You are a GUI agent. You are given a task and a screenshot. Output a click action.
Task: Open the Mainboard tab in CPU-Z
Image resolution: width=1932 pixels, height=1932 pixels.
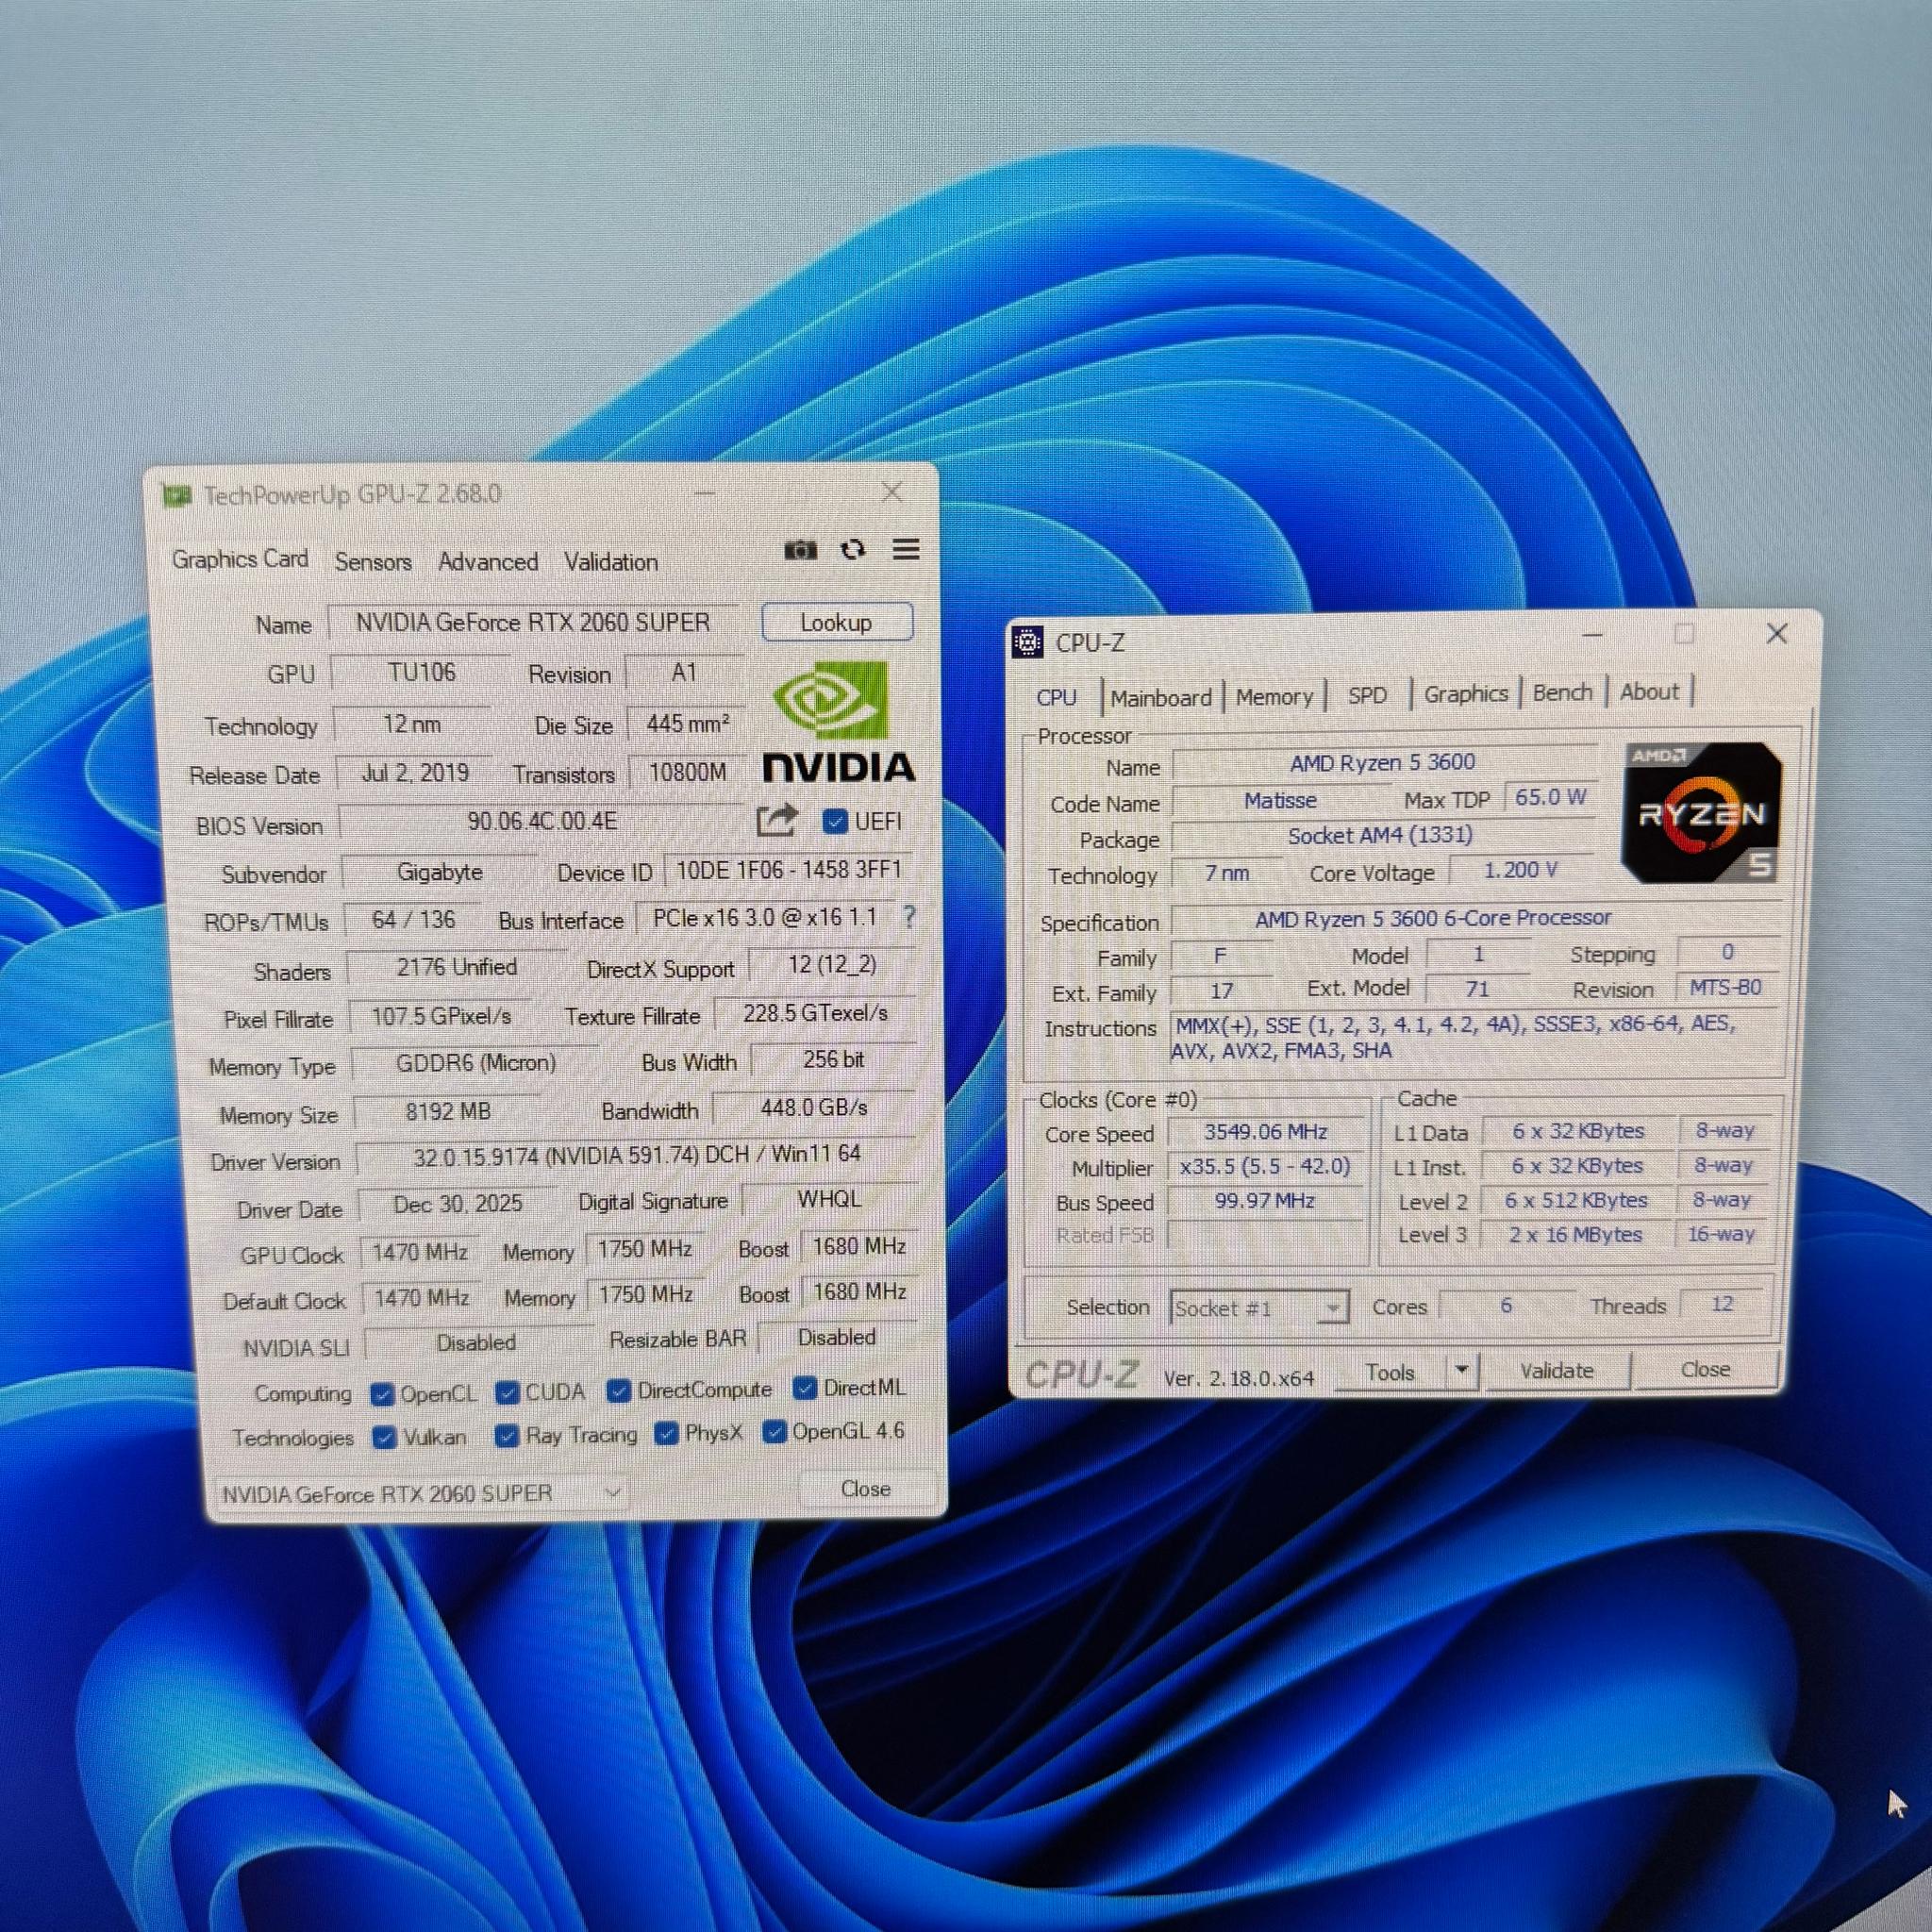(x=1161, y=698)
